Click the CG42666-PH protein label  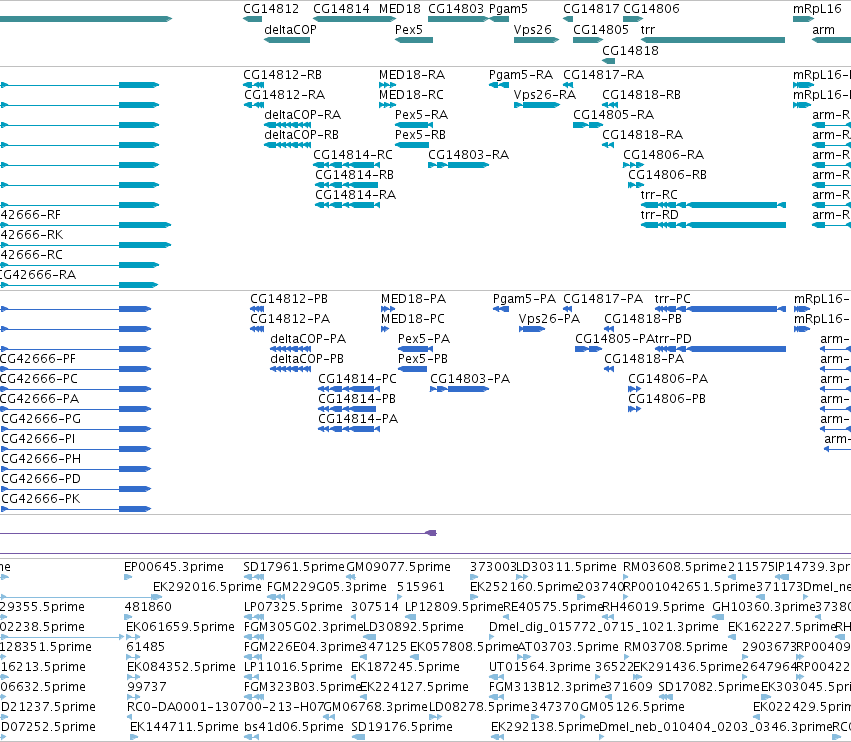click(x=41, y=459)
